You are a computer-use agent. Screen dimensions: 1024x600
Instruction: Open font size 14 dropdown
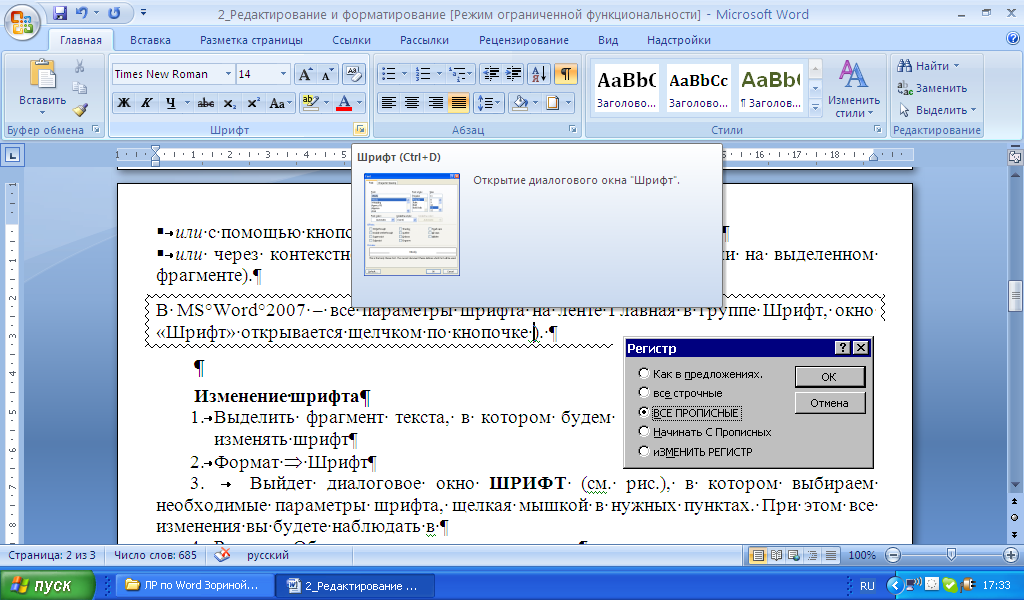[283, 74]
